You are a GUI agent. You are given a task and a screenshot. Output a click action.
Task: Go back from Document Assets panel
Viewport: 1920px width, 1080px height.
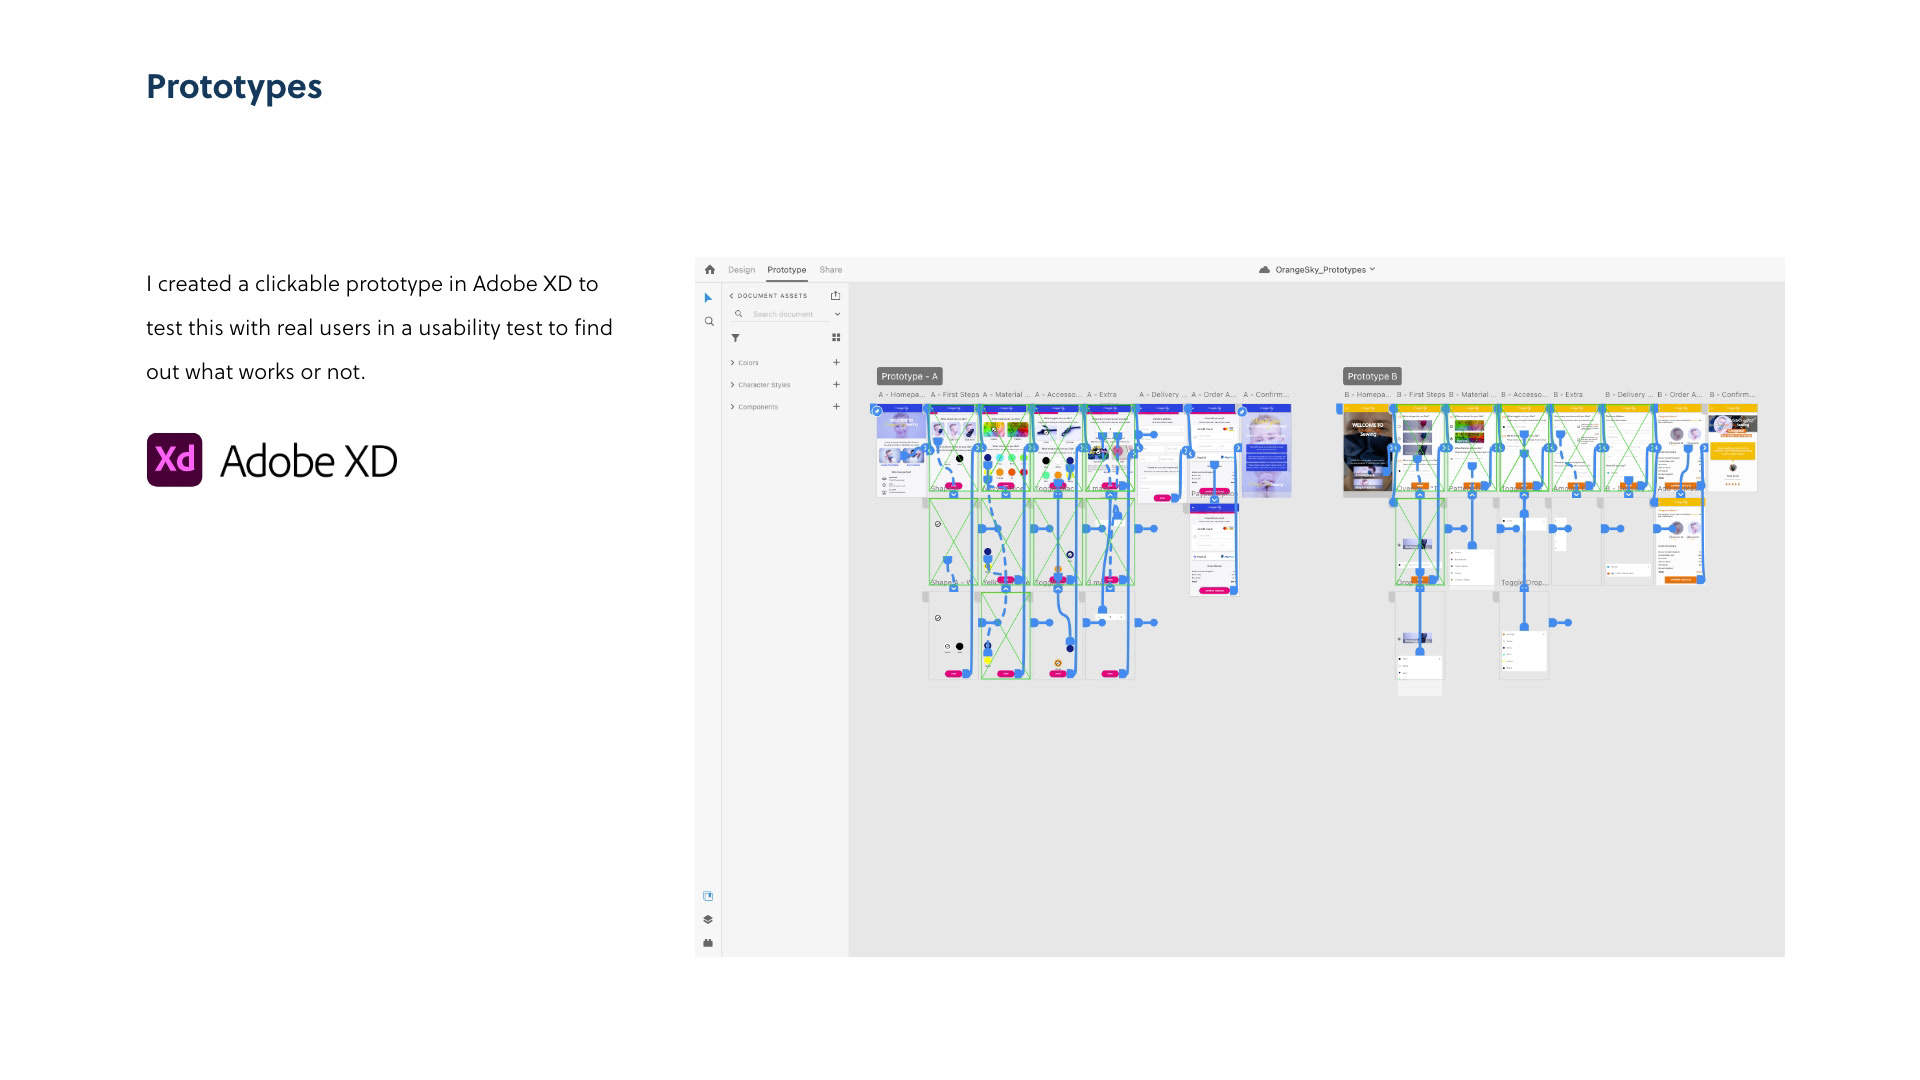pyautogui.click(x=731, y=296)
